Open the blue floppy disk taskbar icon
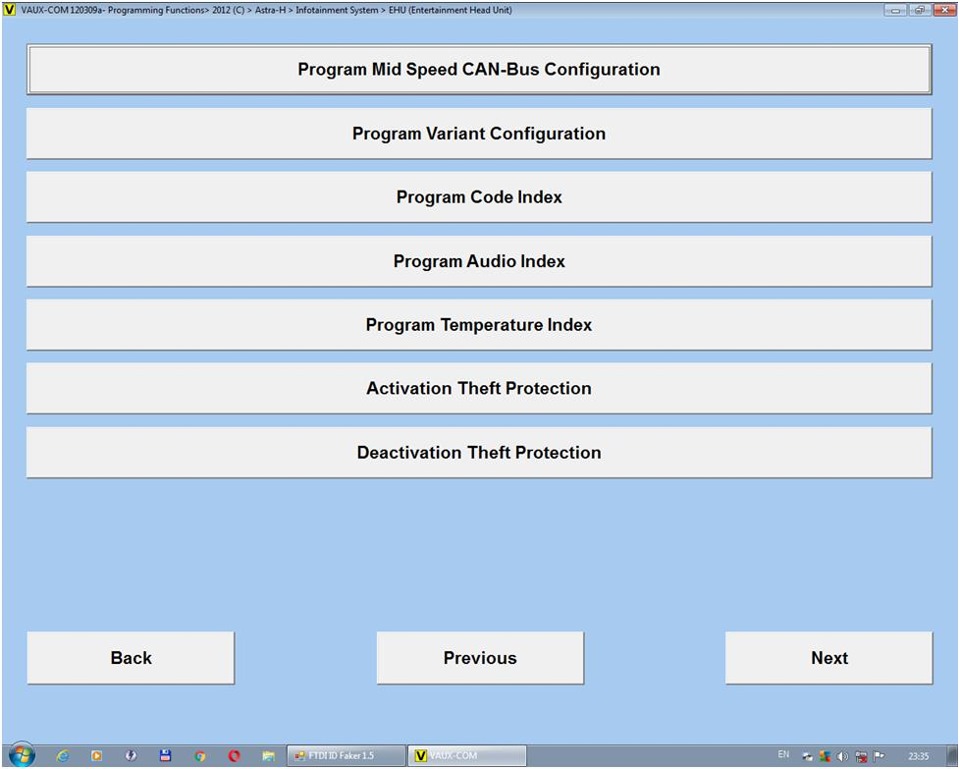 [x=165, y=756]
